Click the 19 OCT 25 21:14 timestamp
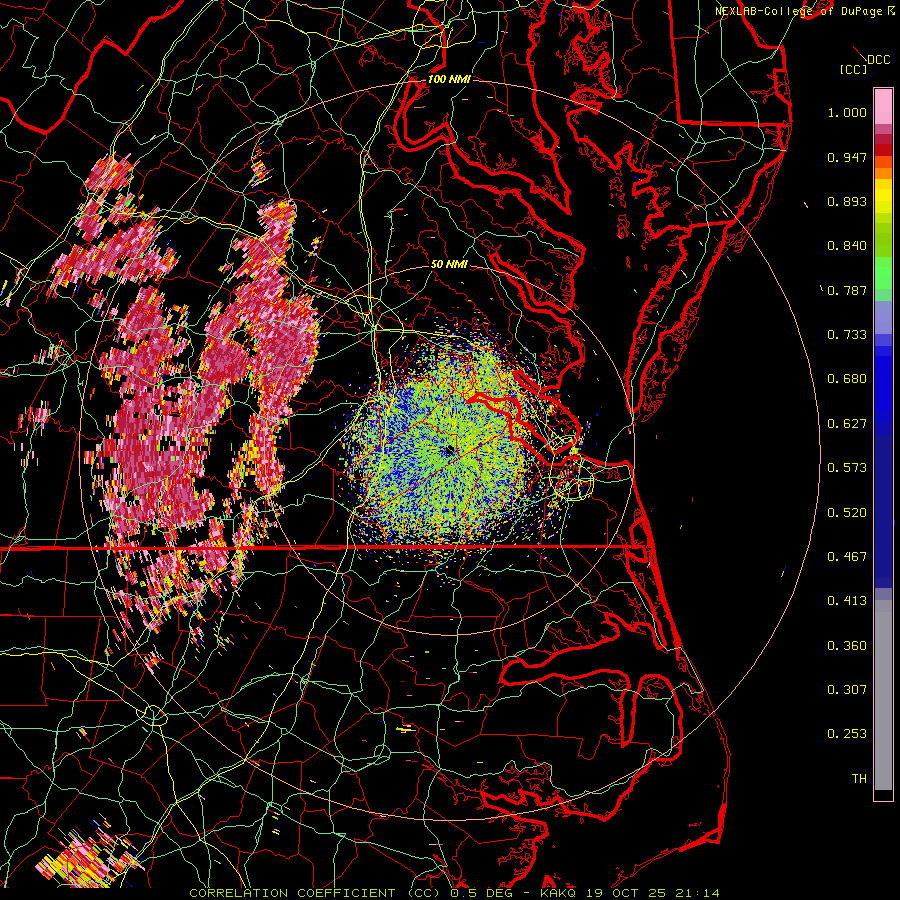This screenshot has height=900, width=900. point(653,893)
